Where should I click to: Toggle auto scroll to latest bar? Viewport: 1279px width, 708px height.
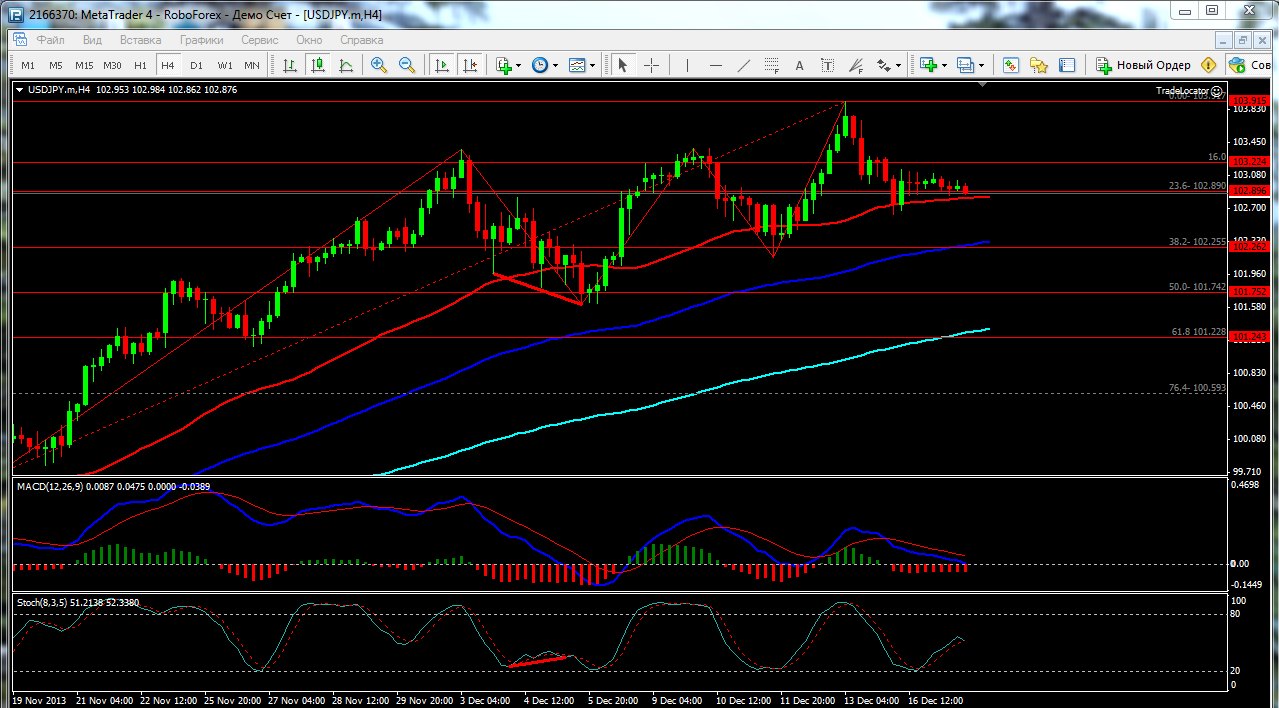pos(442,65)
